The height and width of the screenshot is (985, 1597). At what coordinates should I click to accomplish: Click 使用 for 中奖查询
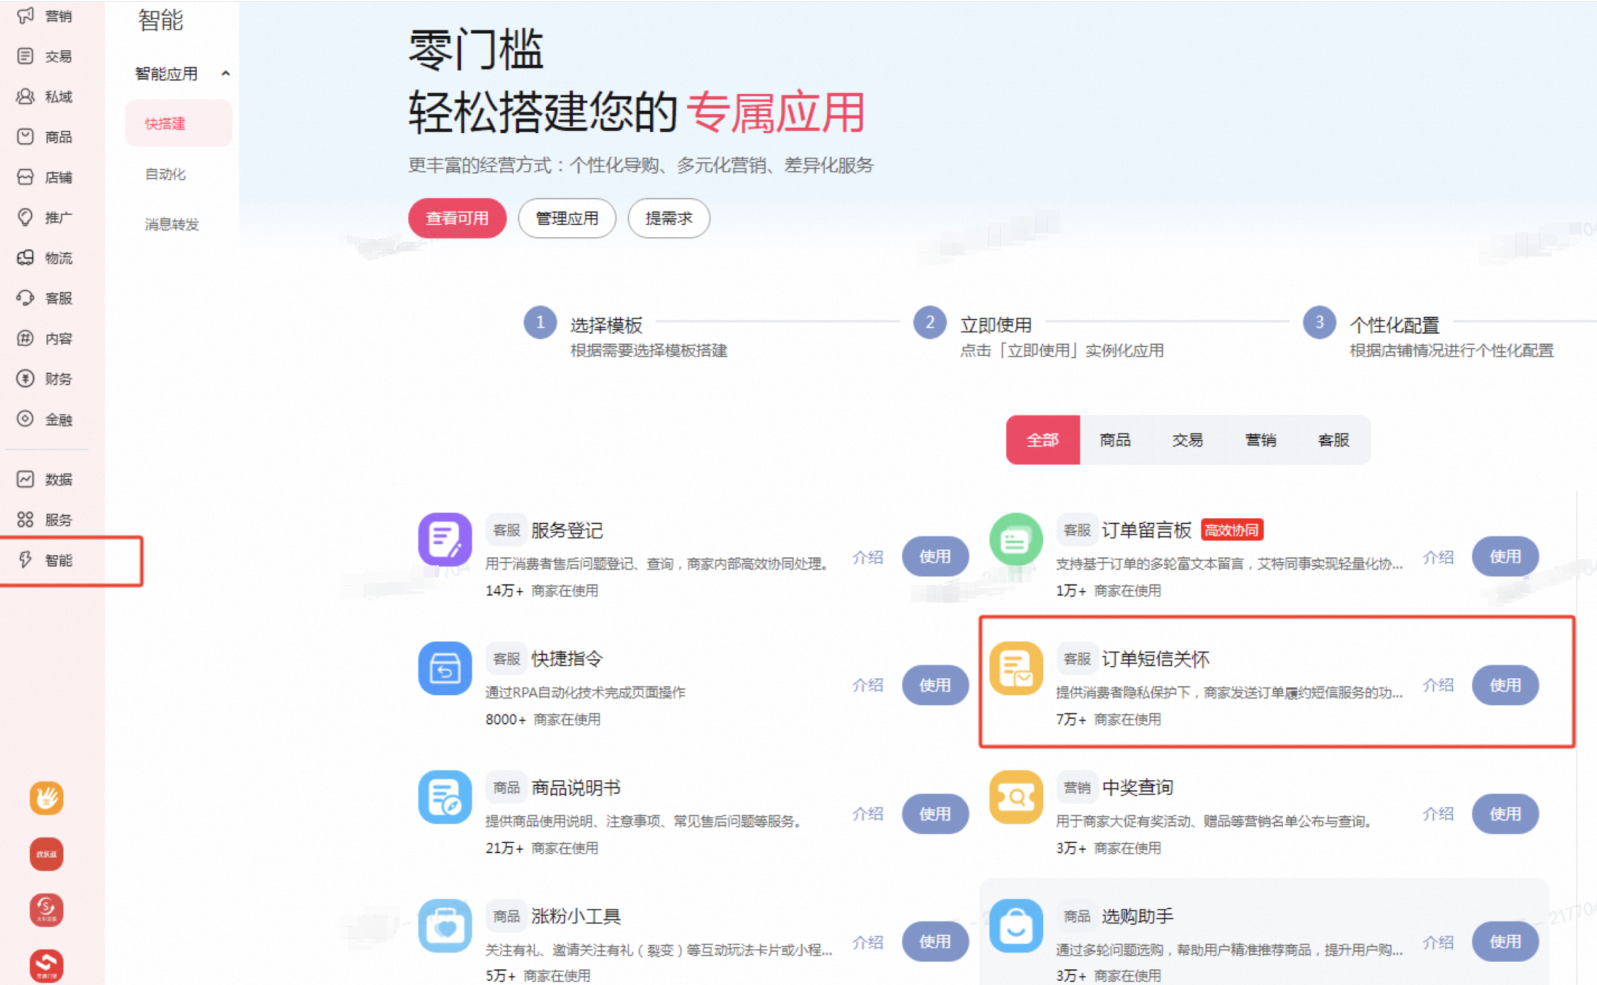(1505, 814)
